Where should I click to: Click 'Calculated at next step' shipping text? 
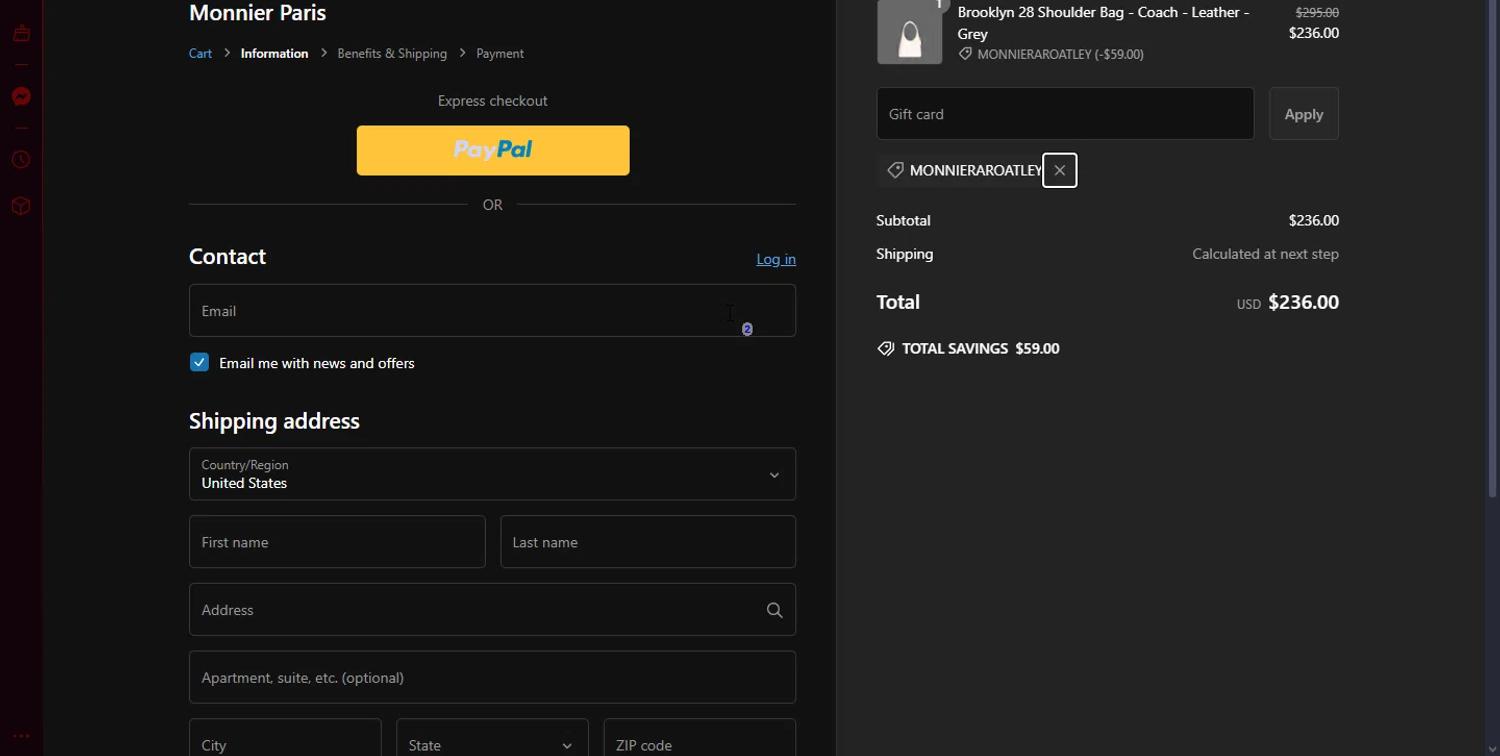click(x=1265, y=254)
